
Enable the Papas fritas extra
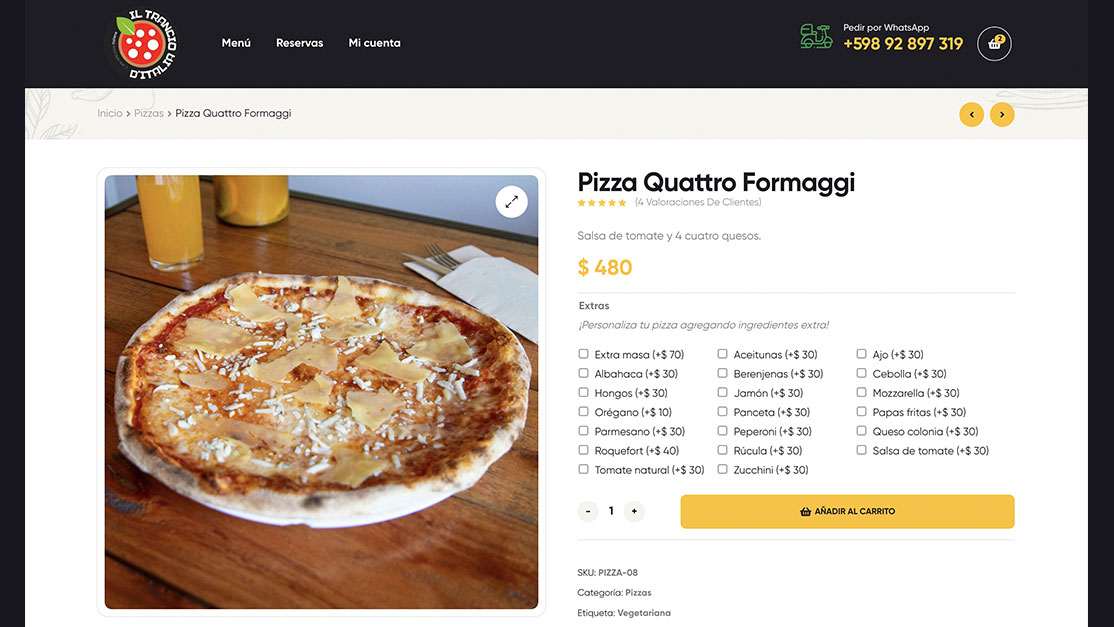(861, 411)
